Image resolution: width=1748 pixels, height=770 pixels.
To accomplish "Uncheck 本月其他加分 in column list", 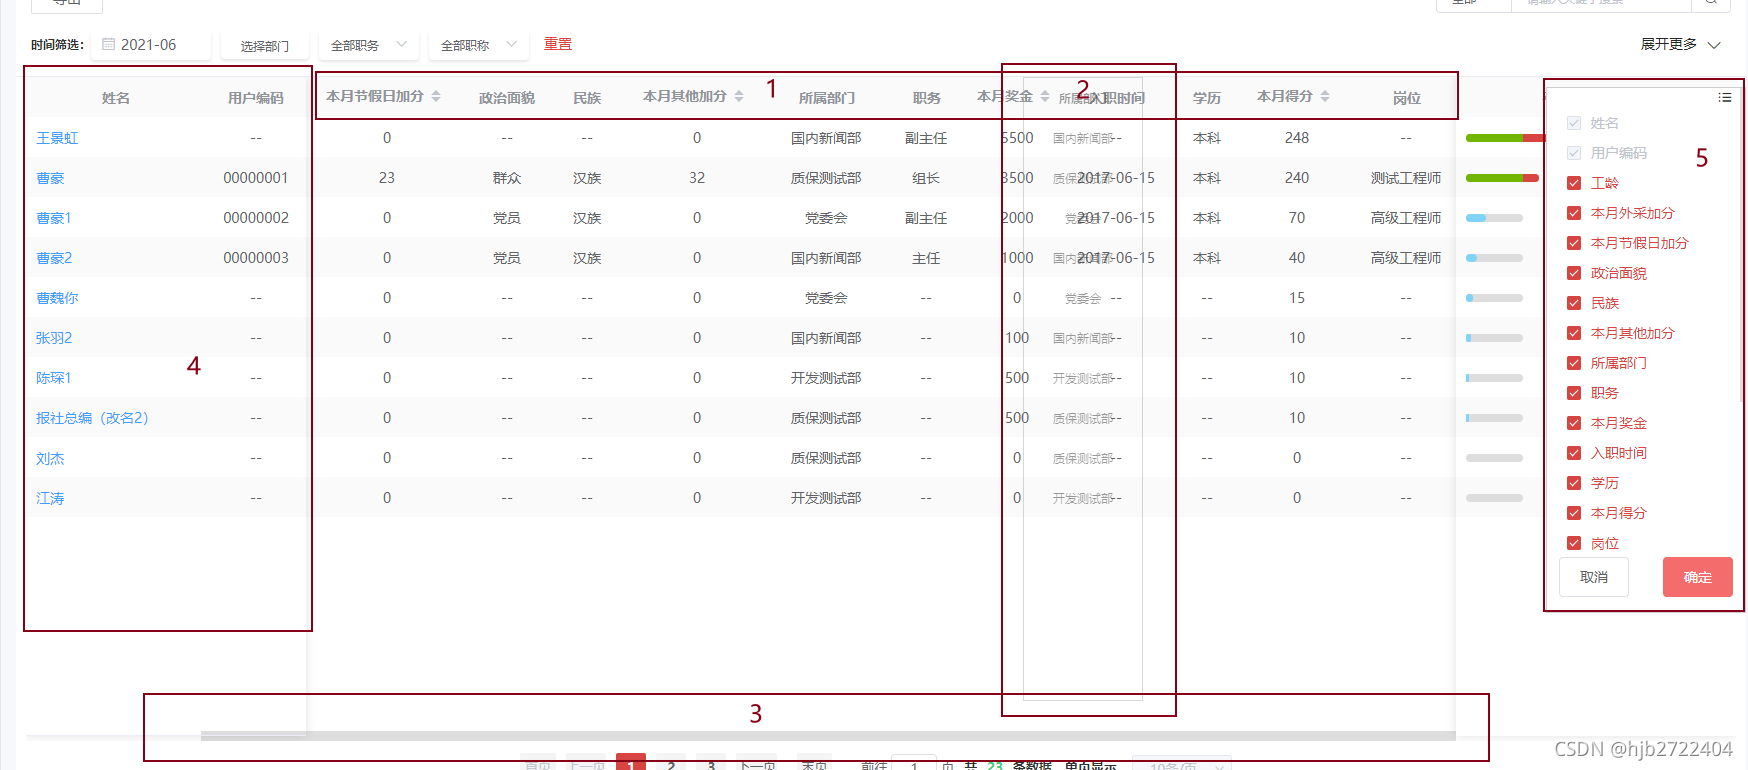I will [x=1574, y=333].
